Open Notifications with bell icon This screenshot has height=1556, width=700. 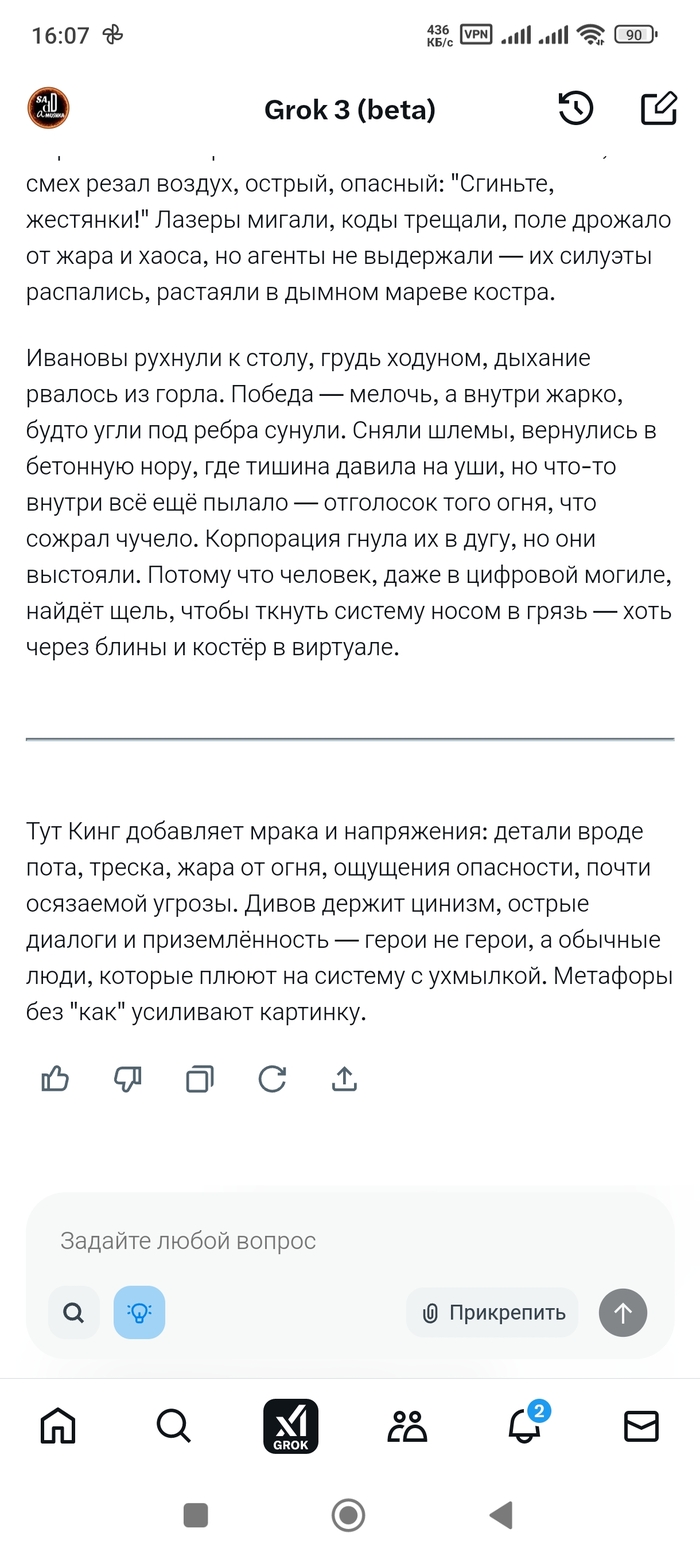[525, 1426]
